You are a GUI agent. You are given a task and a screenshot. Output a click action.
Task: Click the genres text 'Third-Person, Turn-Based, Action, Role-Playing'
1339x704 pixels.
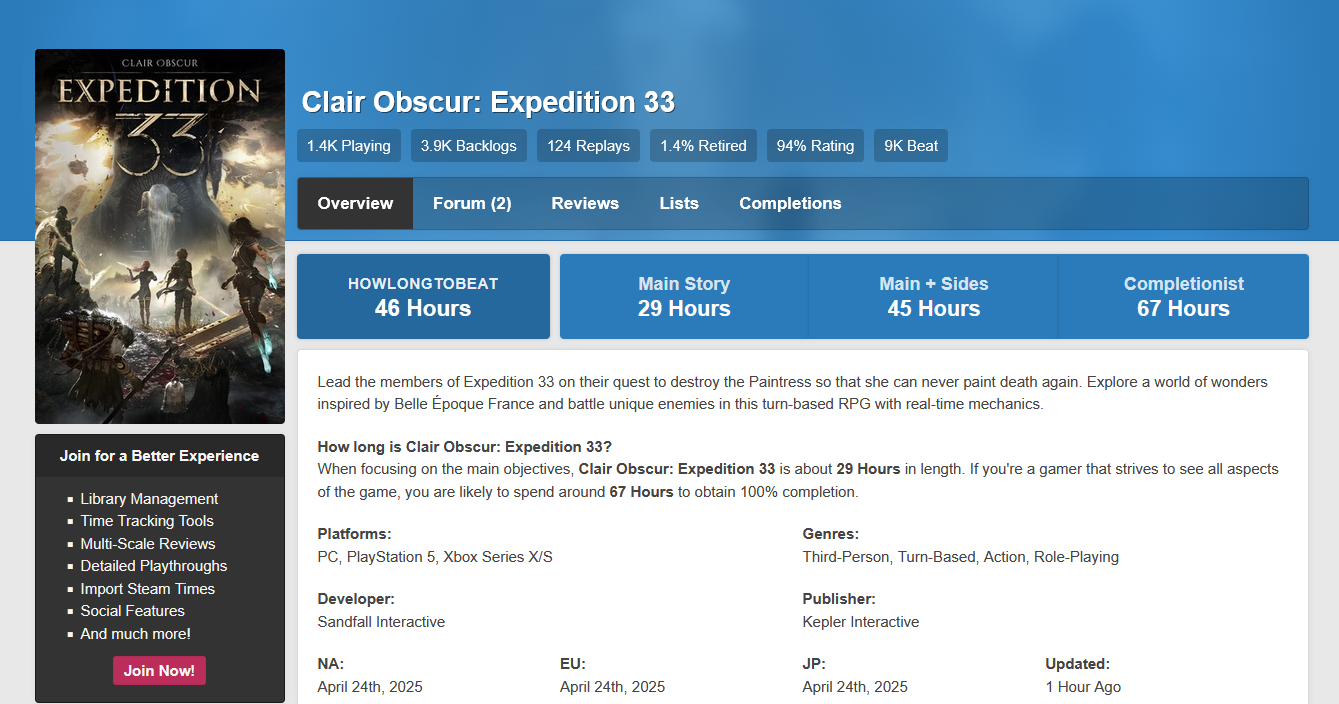(960, 557)
